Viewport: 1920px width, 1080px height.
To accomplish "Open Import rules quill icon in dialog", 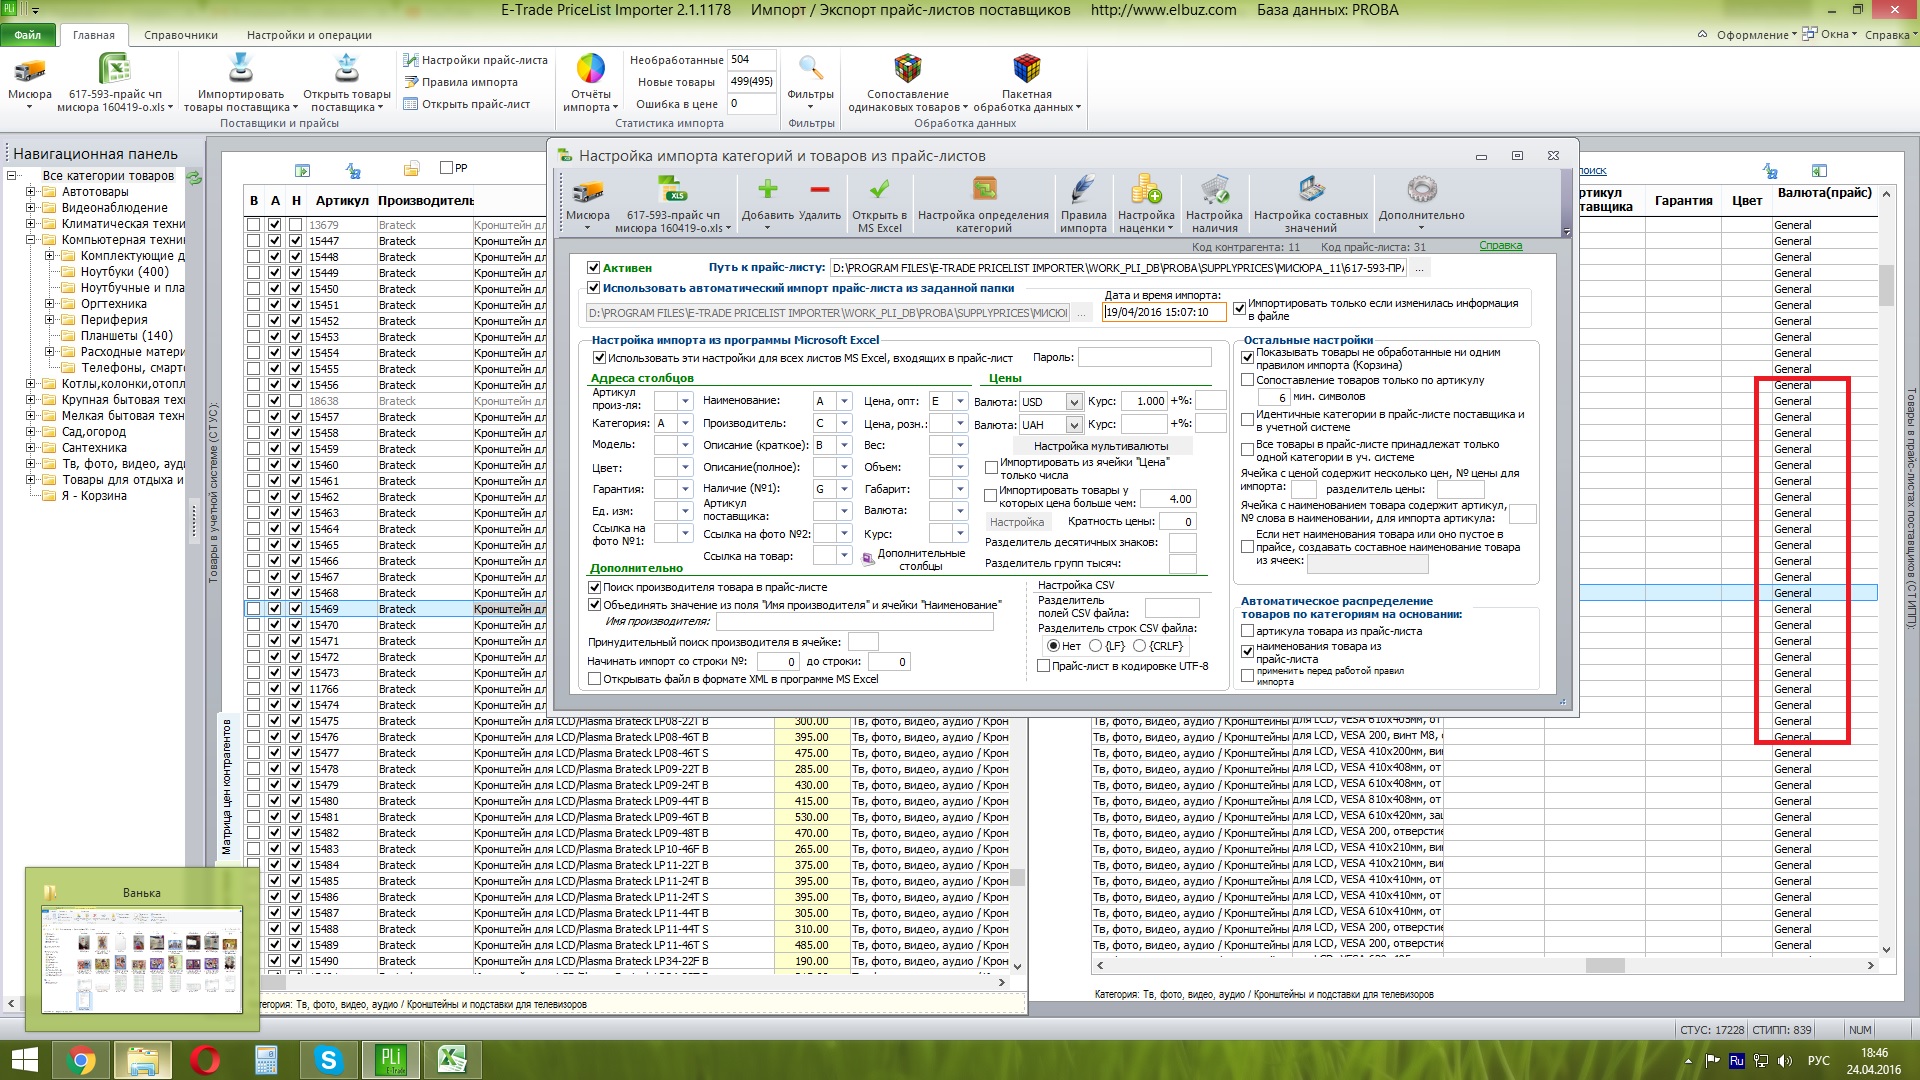I will click(x=1083, y=189).
